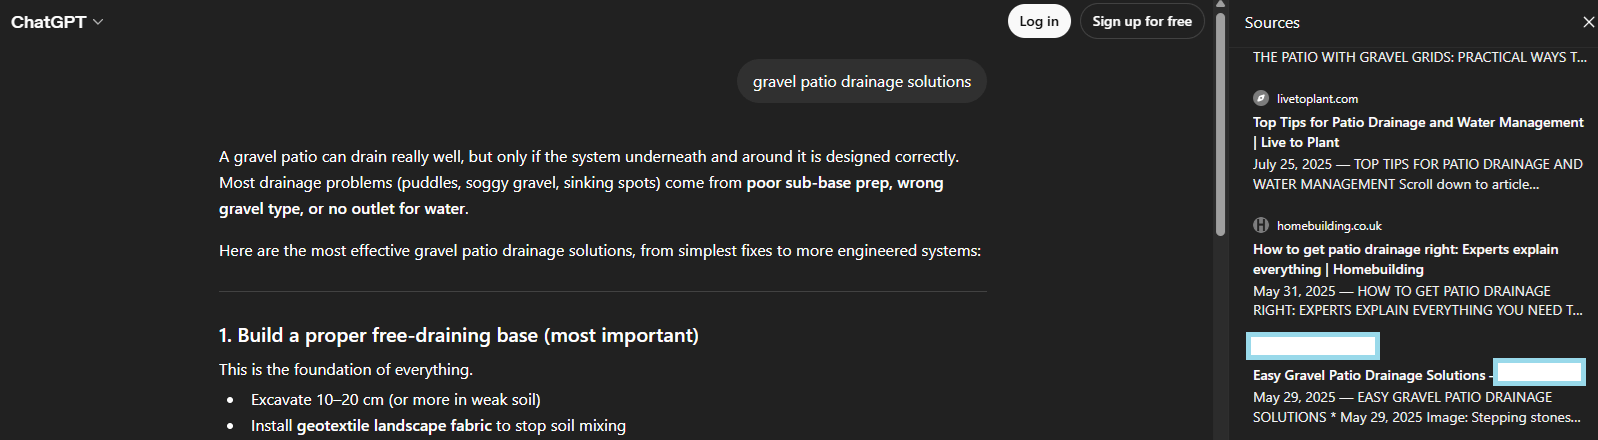Open the How to get patio drainage right title
Screen dimensions: 1598x440
1405,259
